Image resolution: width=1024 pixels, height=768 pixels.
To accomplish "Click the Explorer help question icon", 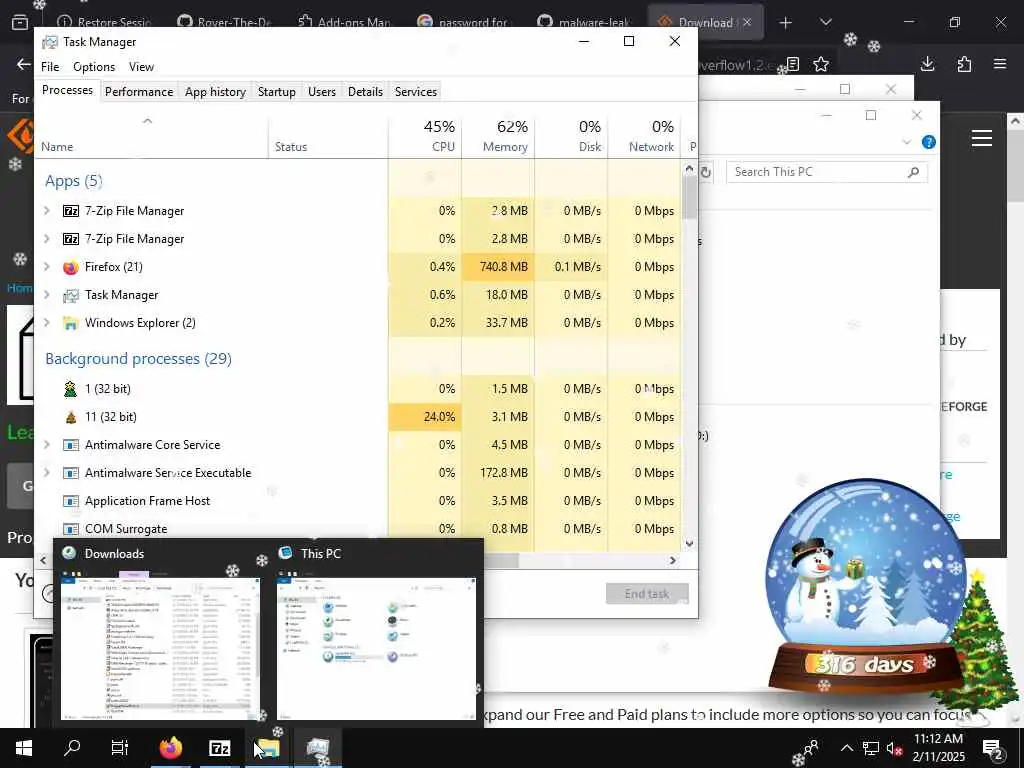I will click(x=929, y=142).
